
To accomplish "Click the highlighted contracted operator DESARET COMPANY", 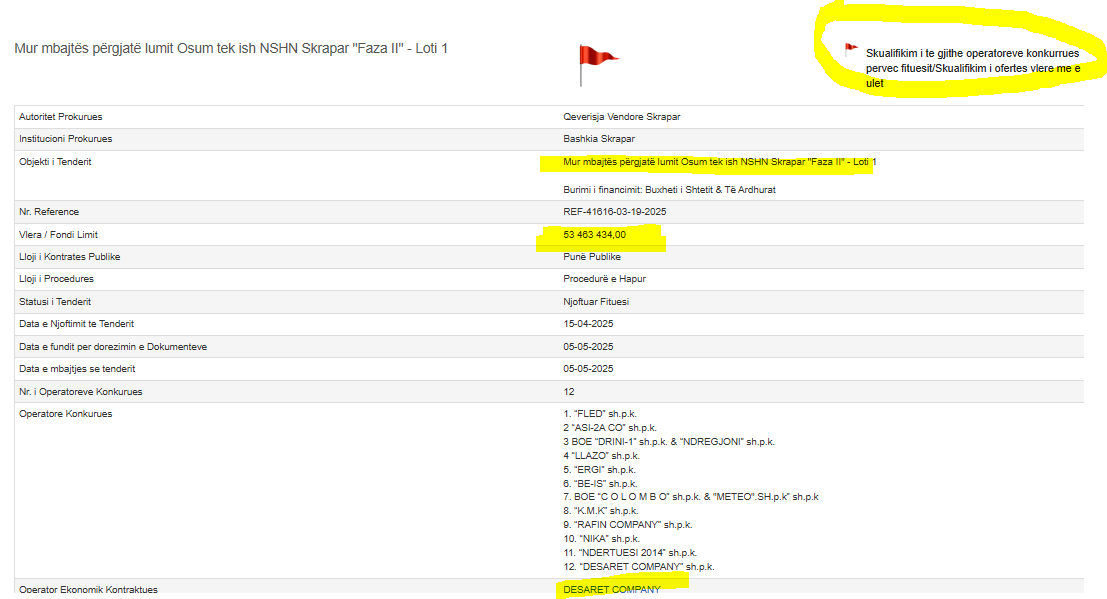I will click(612, 589).
